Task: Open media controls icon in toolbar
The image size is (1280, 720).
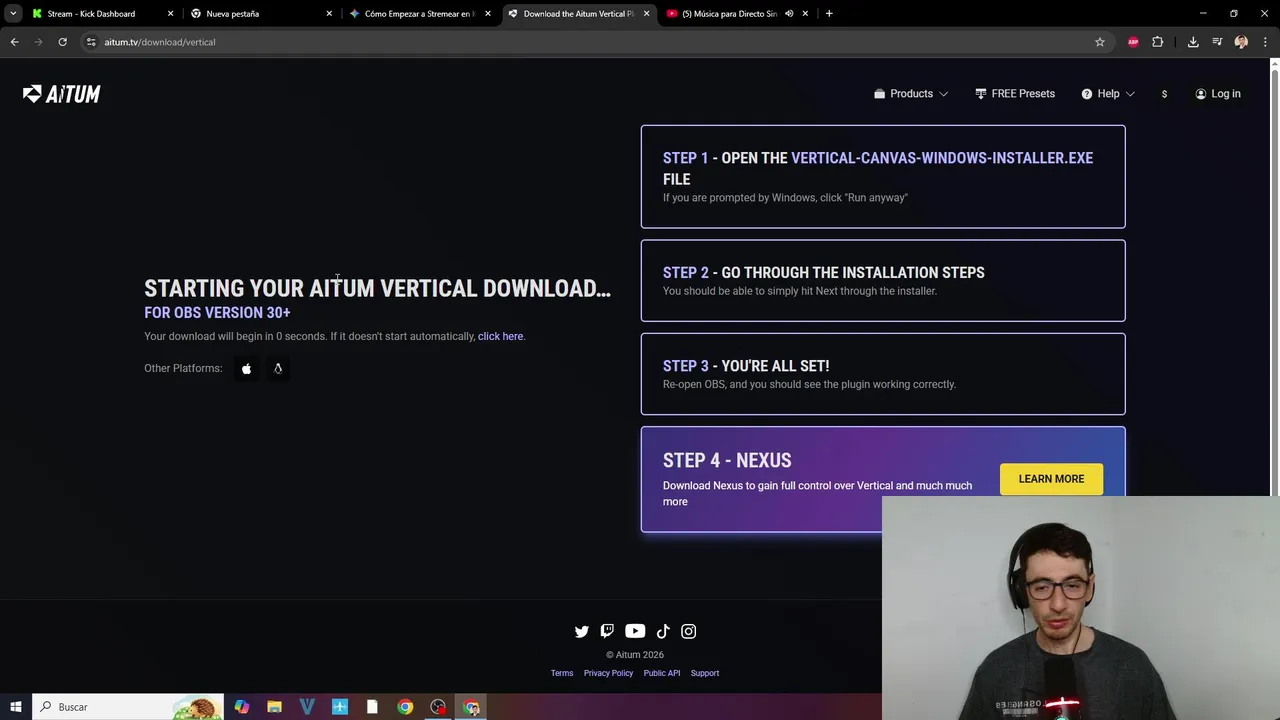Action: tap(1217, 42)
